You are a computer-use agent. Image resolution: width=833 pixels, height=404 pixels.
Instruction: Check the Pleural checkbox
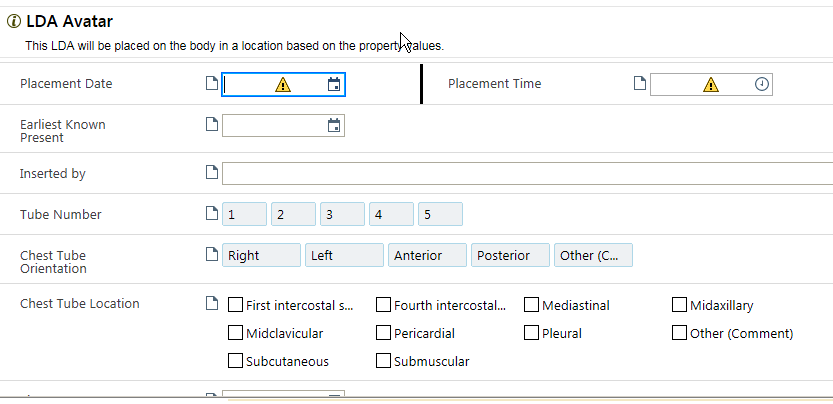(531, 333)
